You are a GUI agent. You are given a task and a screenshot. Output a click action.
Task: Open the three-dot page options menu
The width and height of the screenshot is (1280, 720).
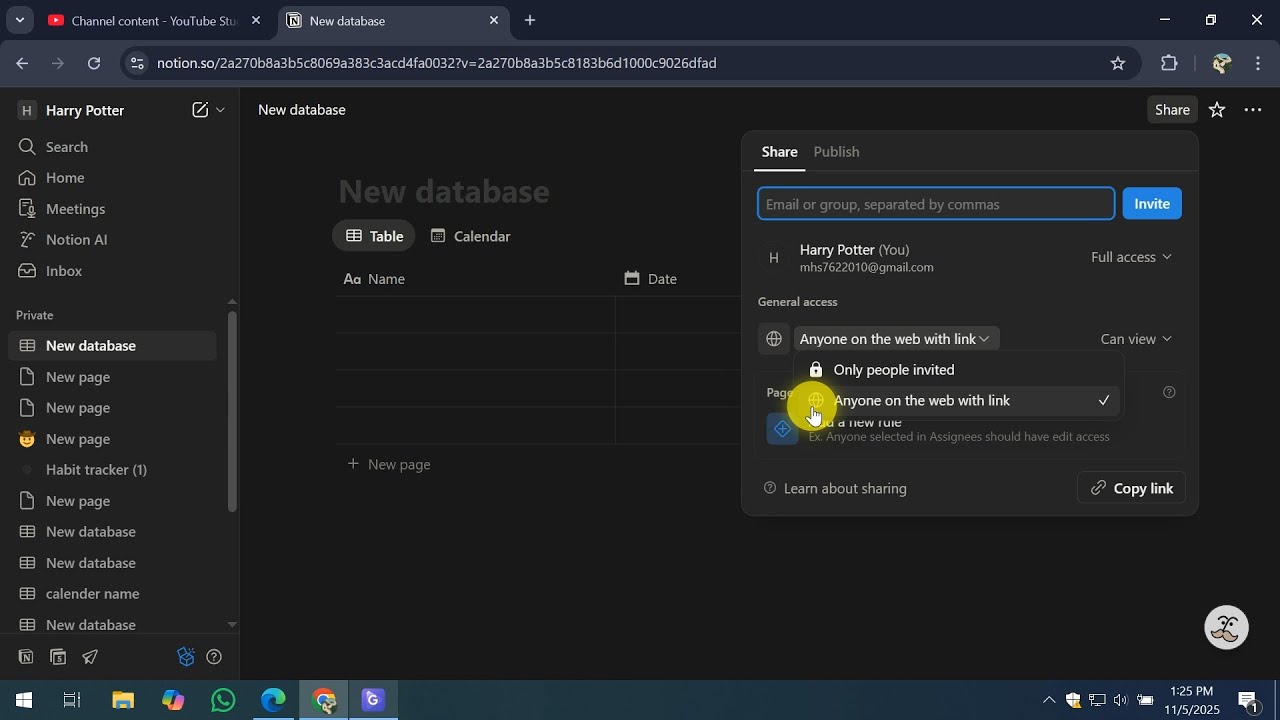[x=1253, y=110]
